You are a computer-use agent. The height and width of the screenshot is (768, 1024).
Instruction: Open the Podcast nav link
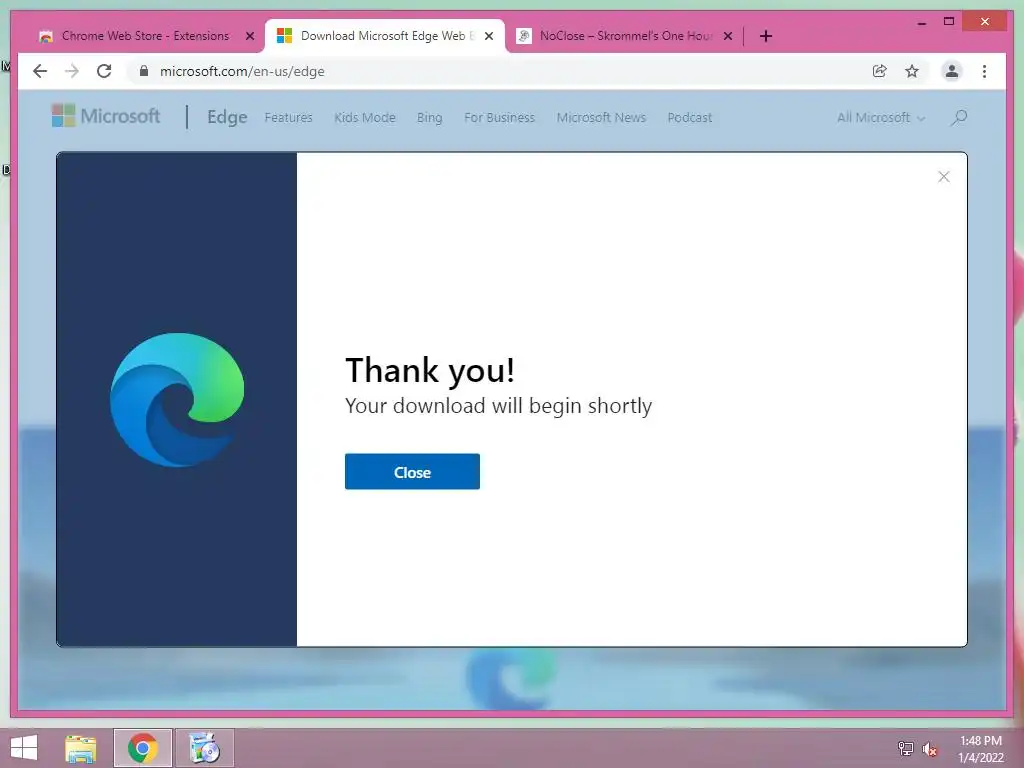689,118
